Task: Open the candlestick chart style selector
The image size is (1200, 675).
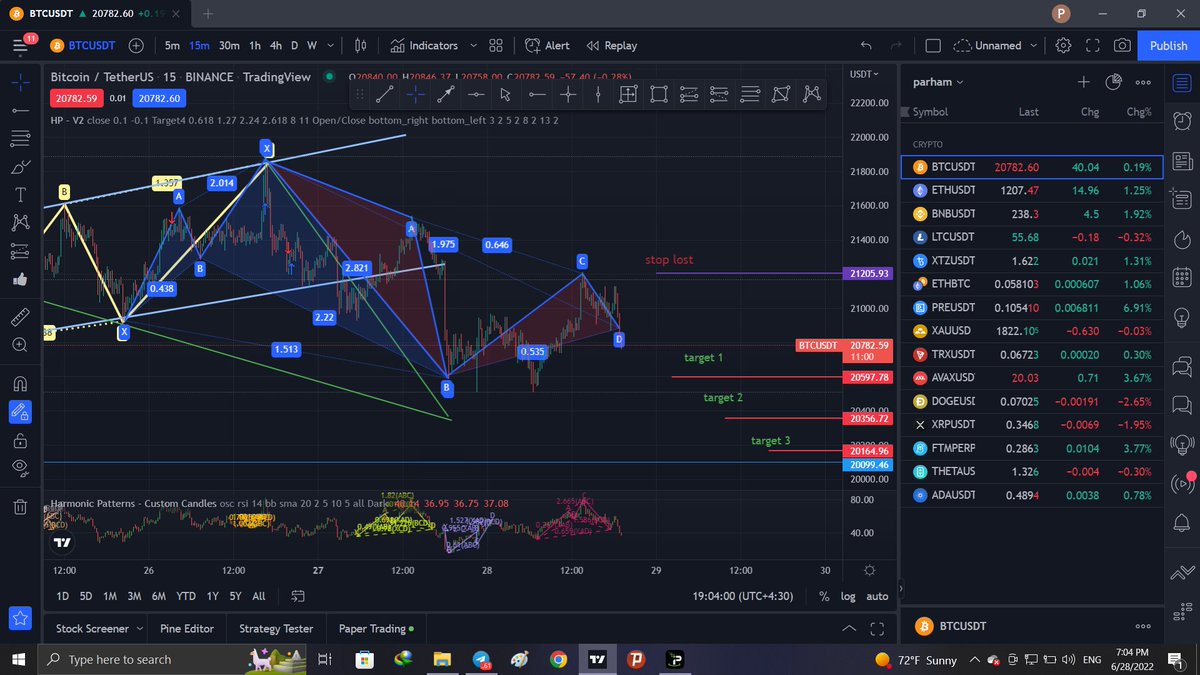Action: point(361,45)
